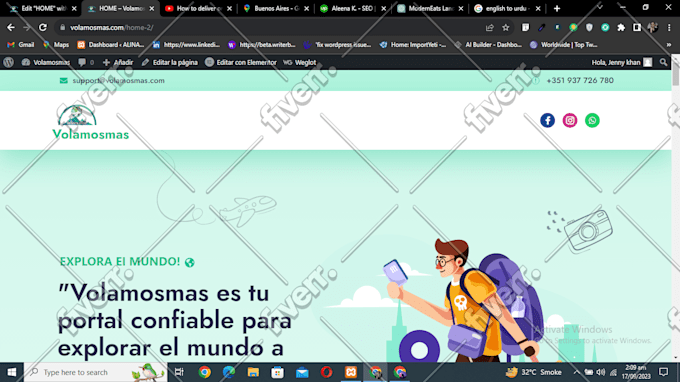
Task: Open Microsoft Store from the taskbar
Action: 278,372
